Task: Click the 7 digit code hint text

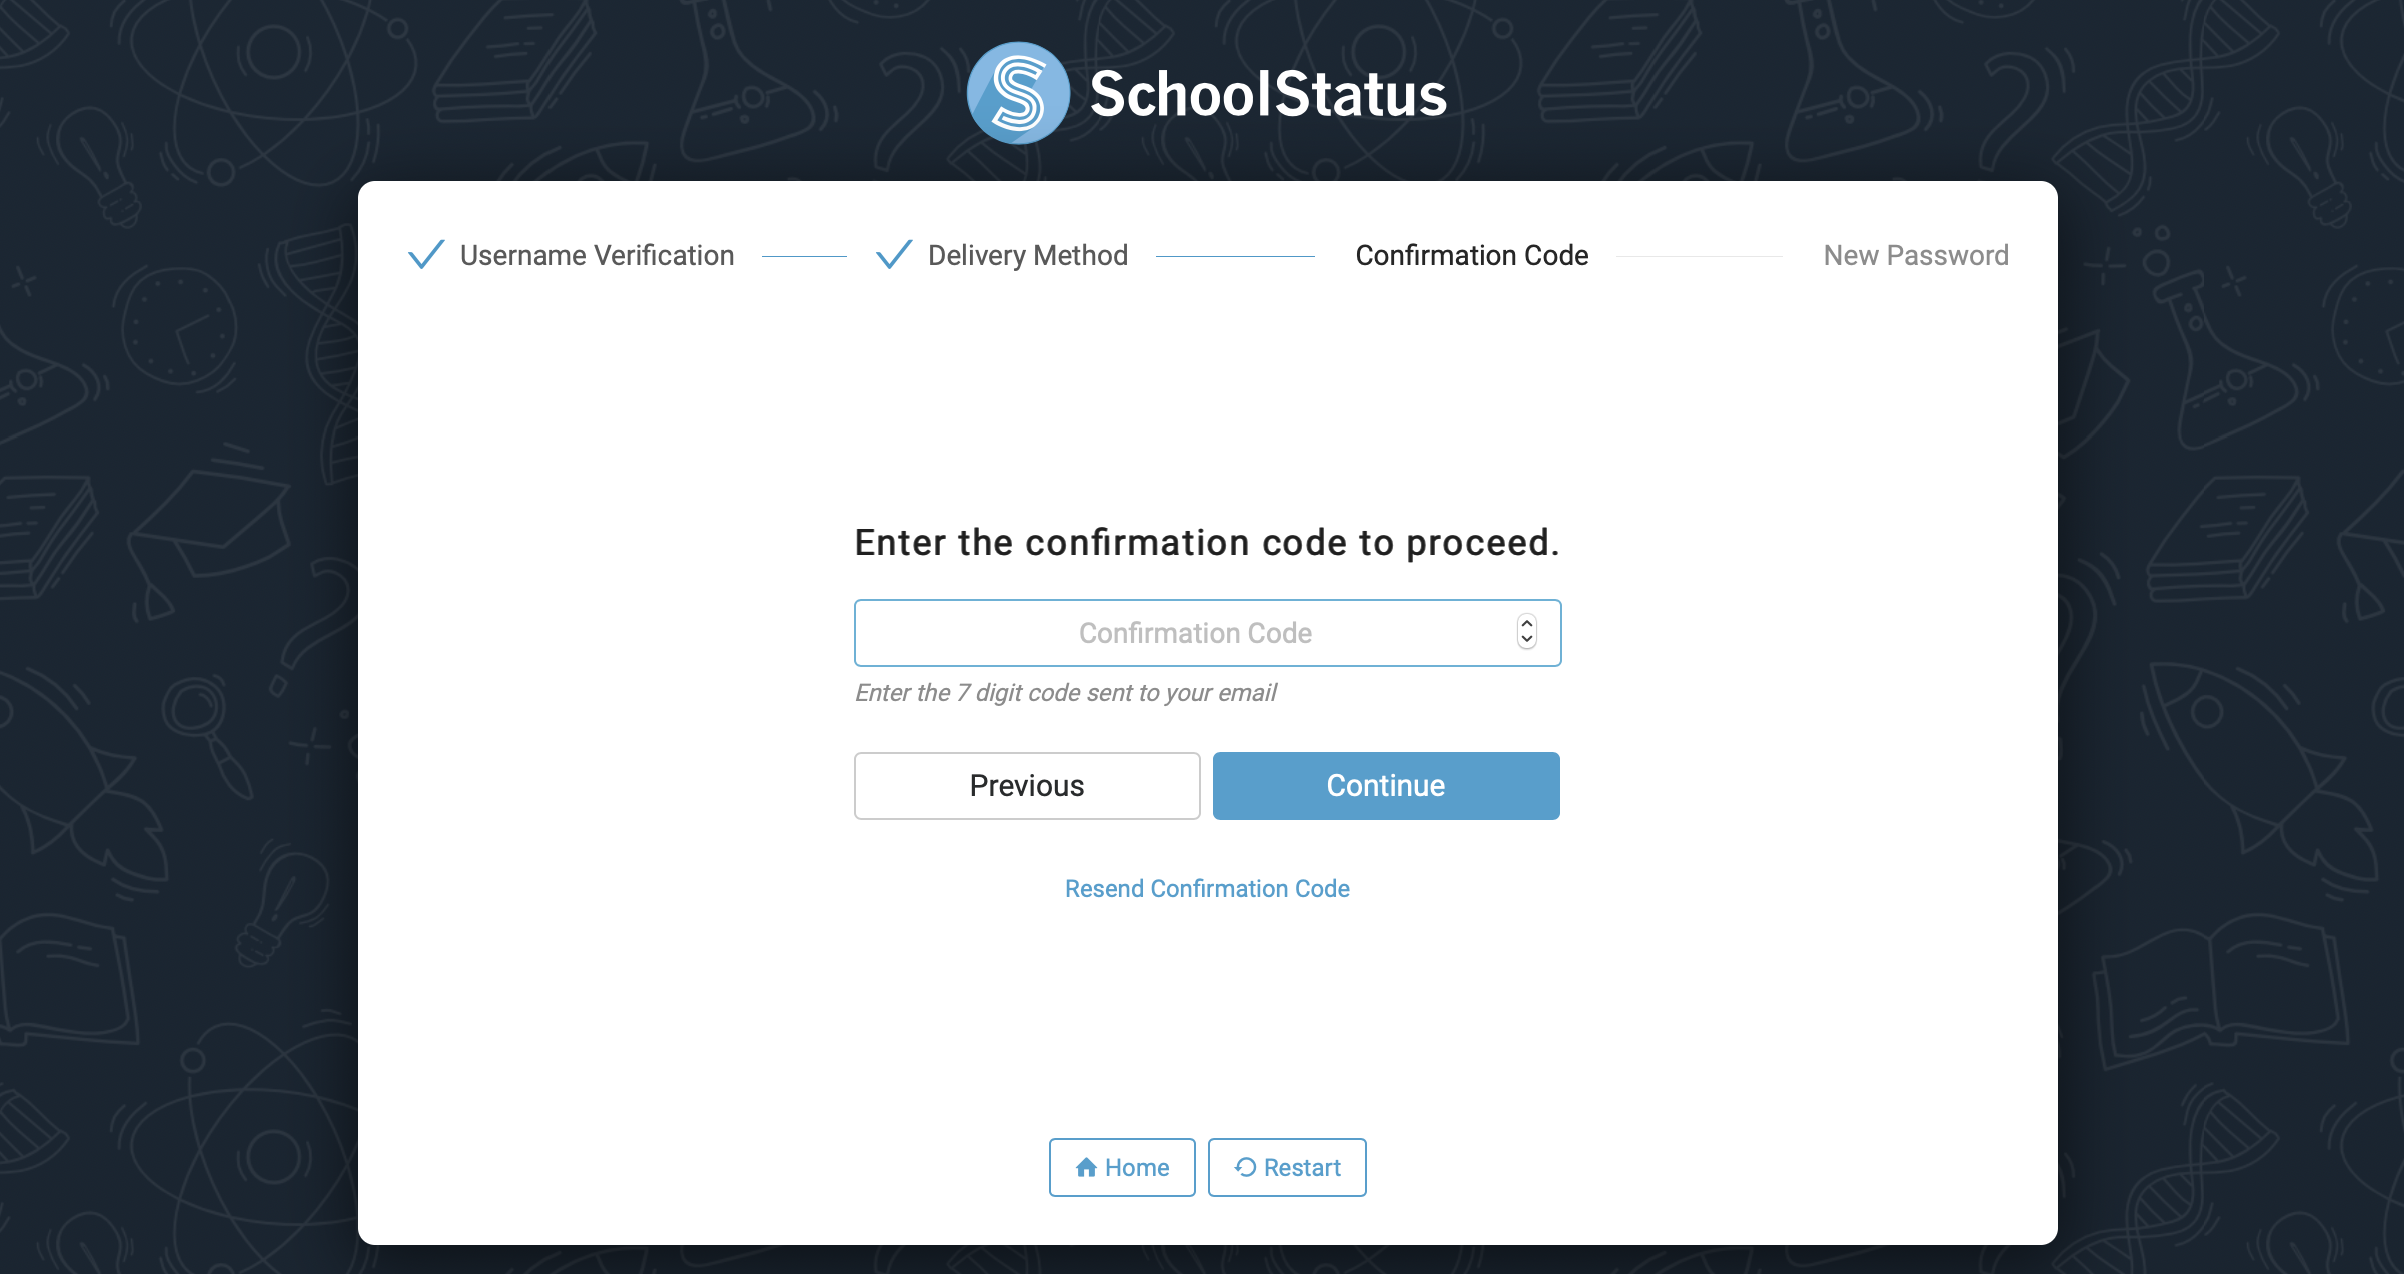Action: [1066, 693]
